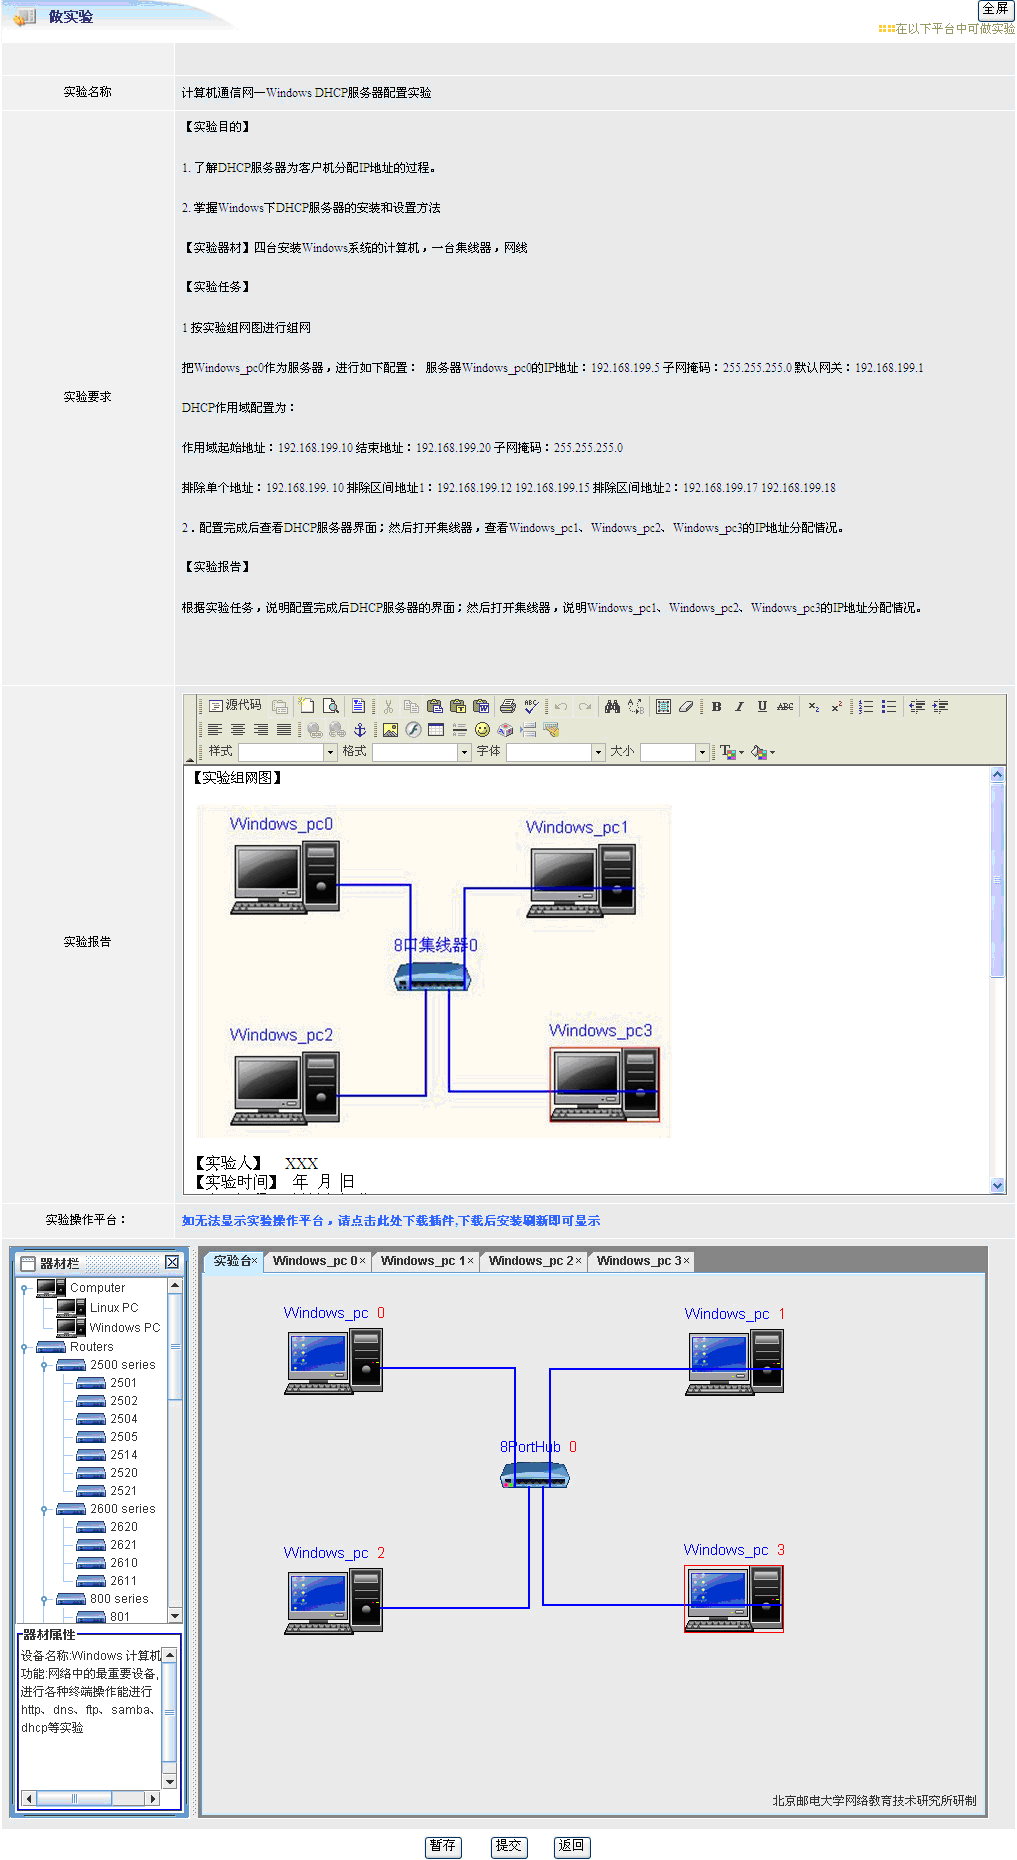This screenshot has height=1860, width=1017.
Task: Click the insert table icon
Action: coord(436,730)
